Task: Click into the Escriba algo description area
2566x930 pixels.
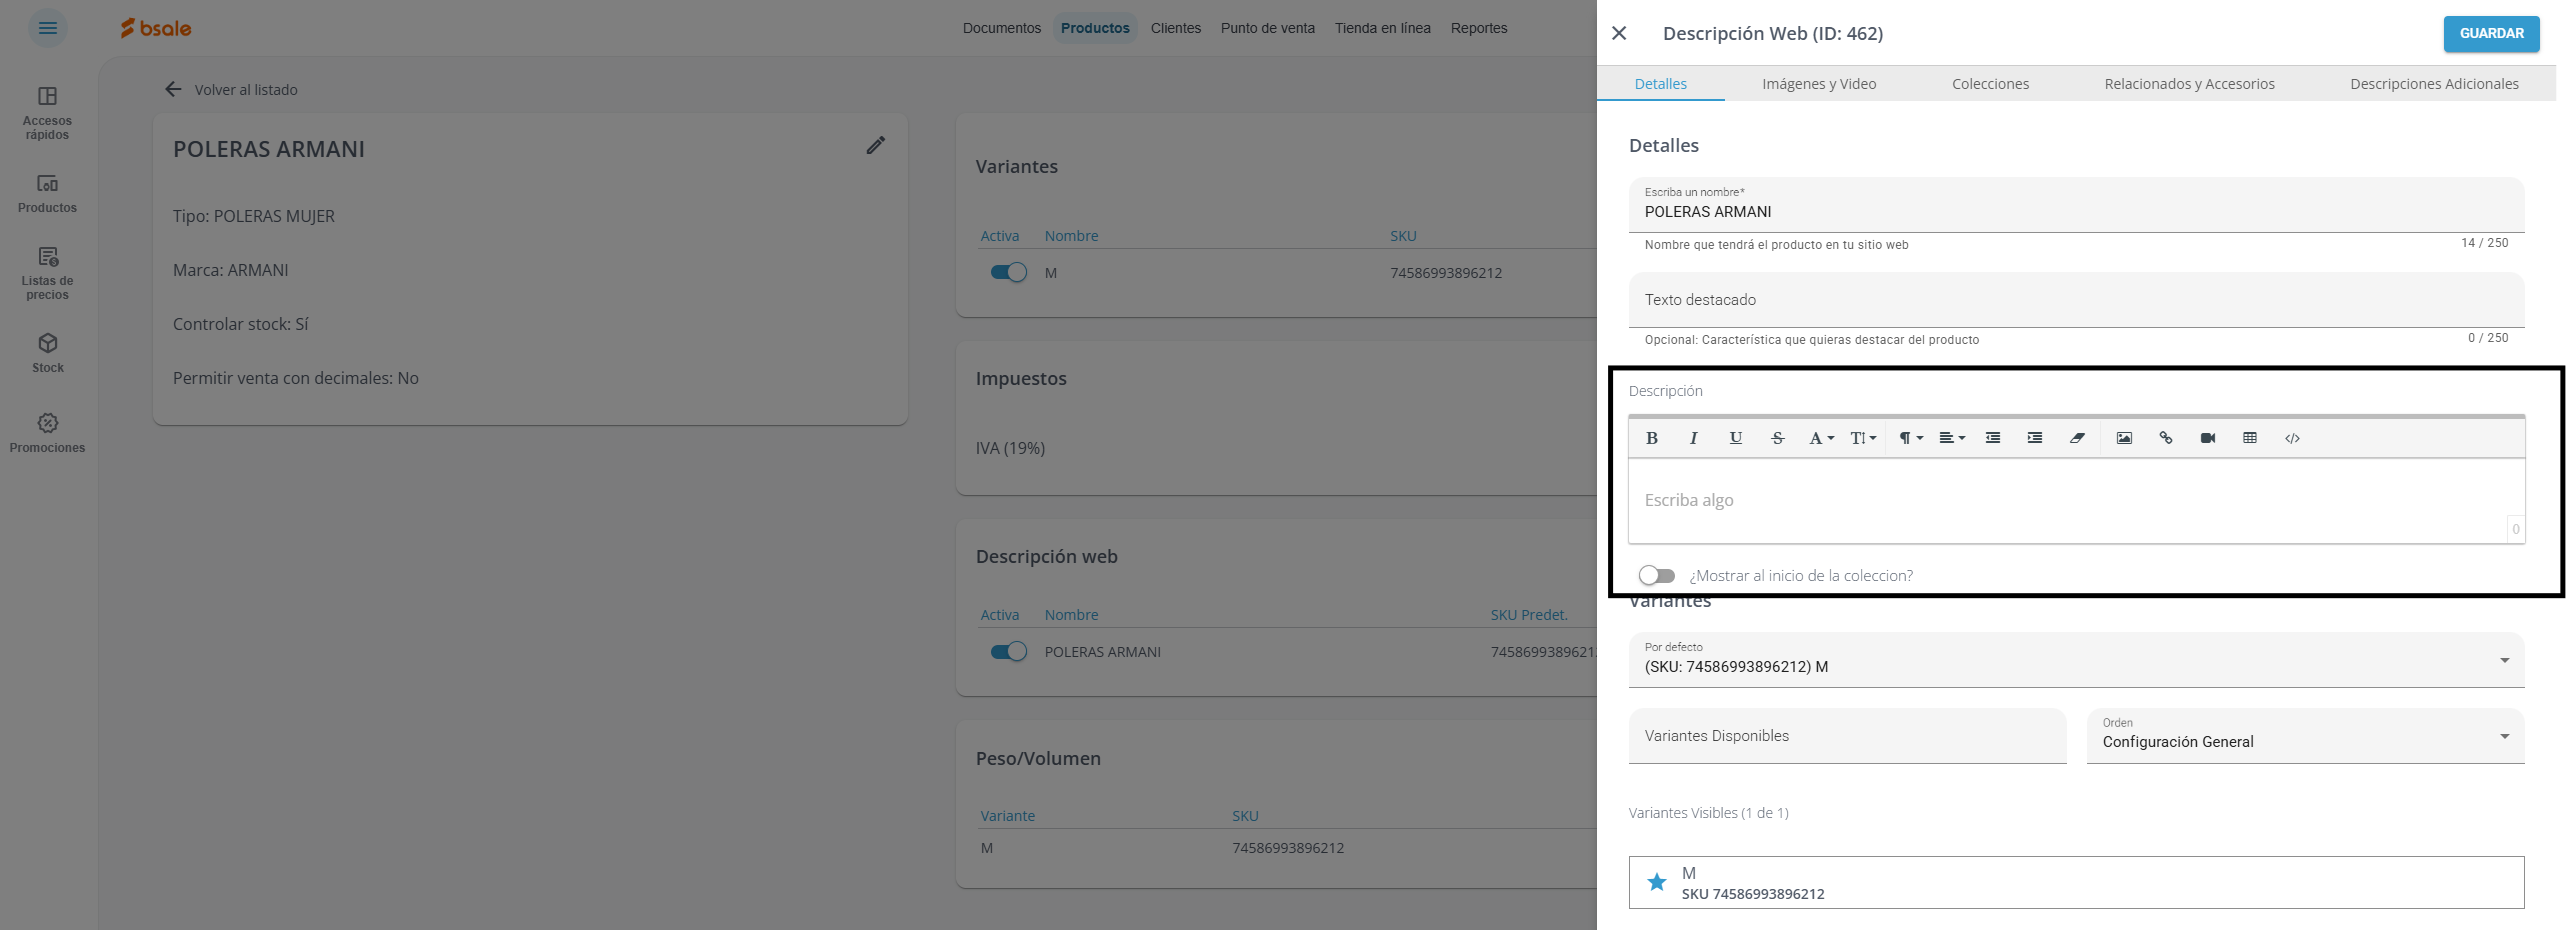Action: coord(2076,500)
